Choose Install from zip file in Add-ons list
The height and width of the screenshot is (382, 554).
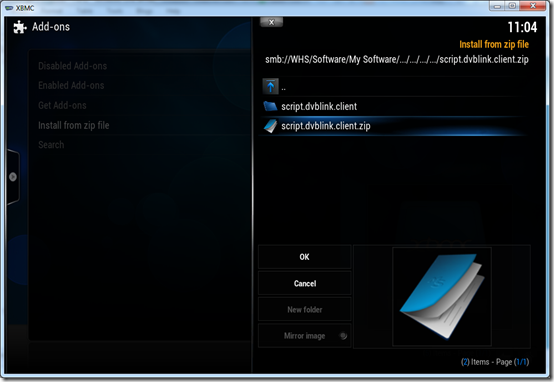pos(73,125)
